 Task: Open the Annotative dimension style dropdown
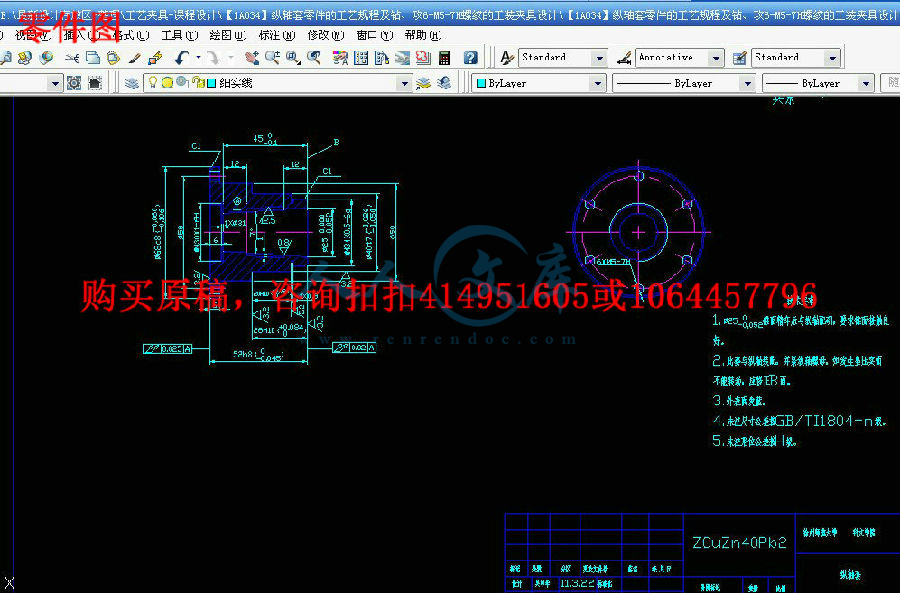(x=716, y=57)
